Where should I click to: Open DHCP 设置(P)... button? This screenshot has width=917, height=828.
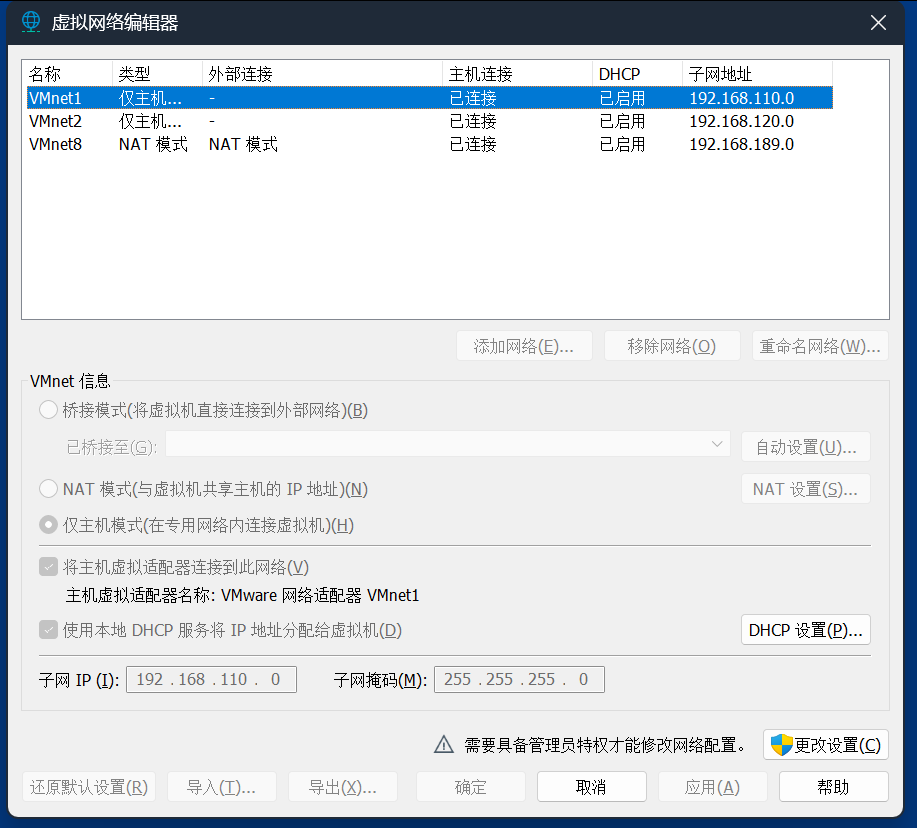[x=806, y=630]
